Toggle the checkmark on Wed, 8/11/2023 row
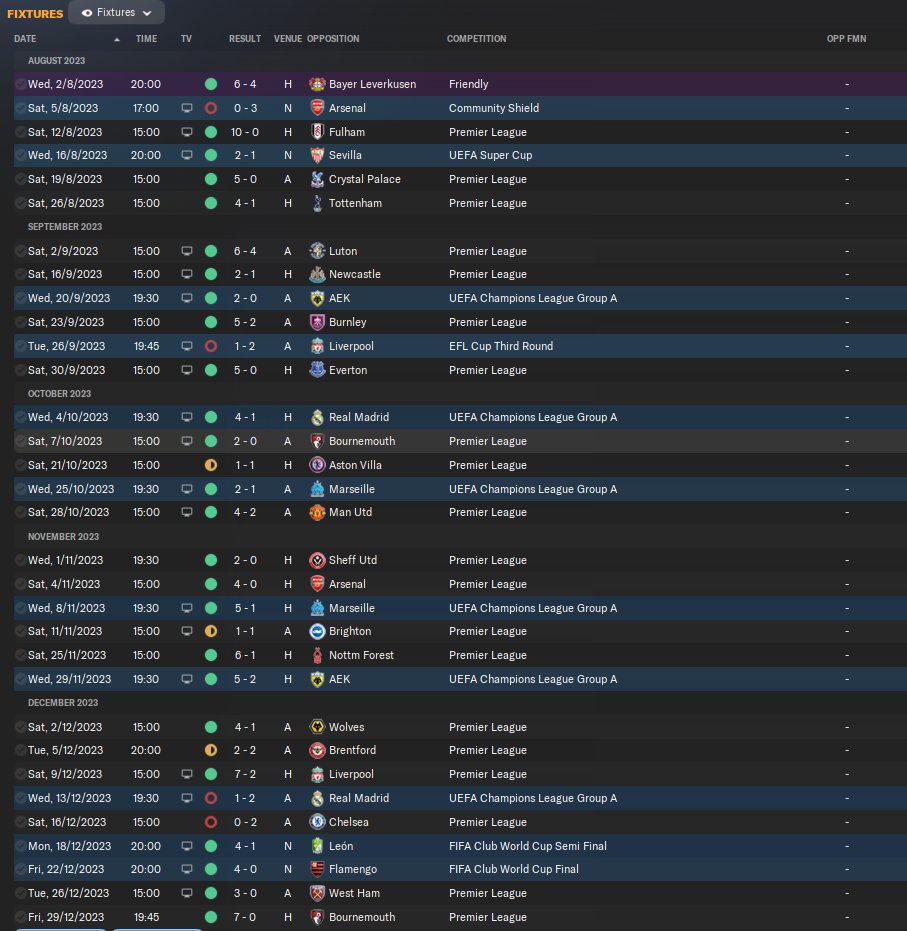 pyautogui.click(x=20, y=608)
